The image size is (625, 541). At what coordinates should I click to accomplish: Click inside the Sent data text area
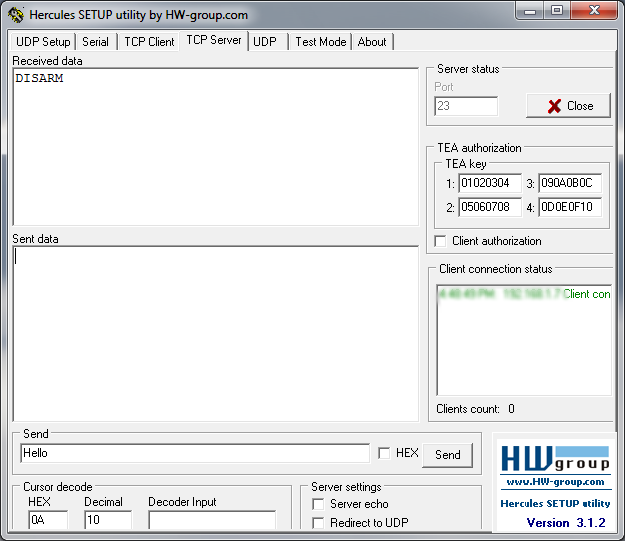tap(216, 334)
